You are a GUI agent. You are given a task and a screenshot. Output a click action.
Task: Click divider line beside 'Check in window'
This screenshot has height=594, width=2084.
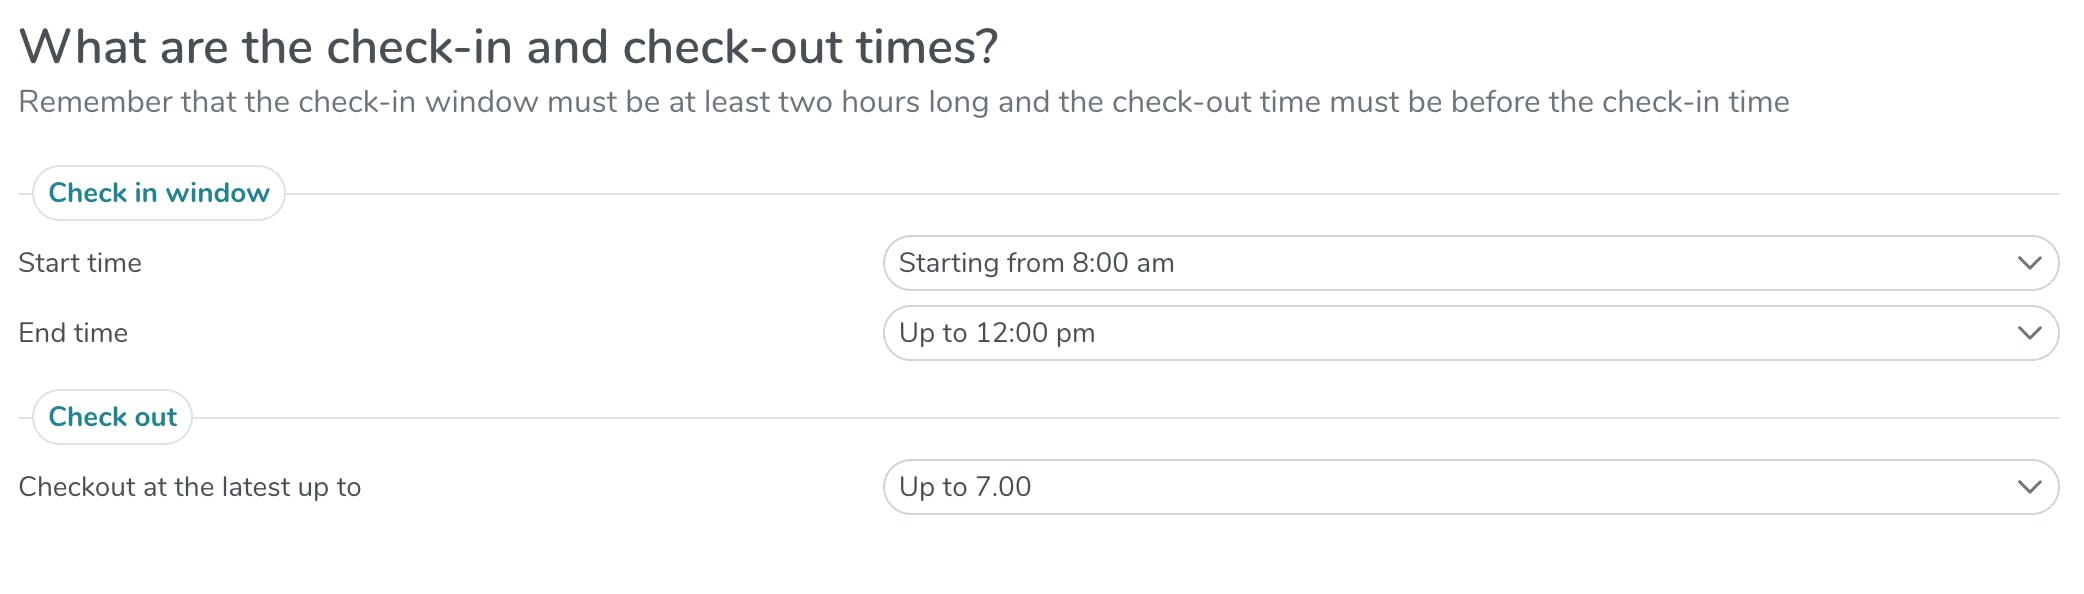[1170, 194]
